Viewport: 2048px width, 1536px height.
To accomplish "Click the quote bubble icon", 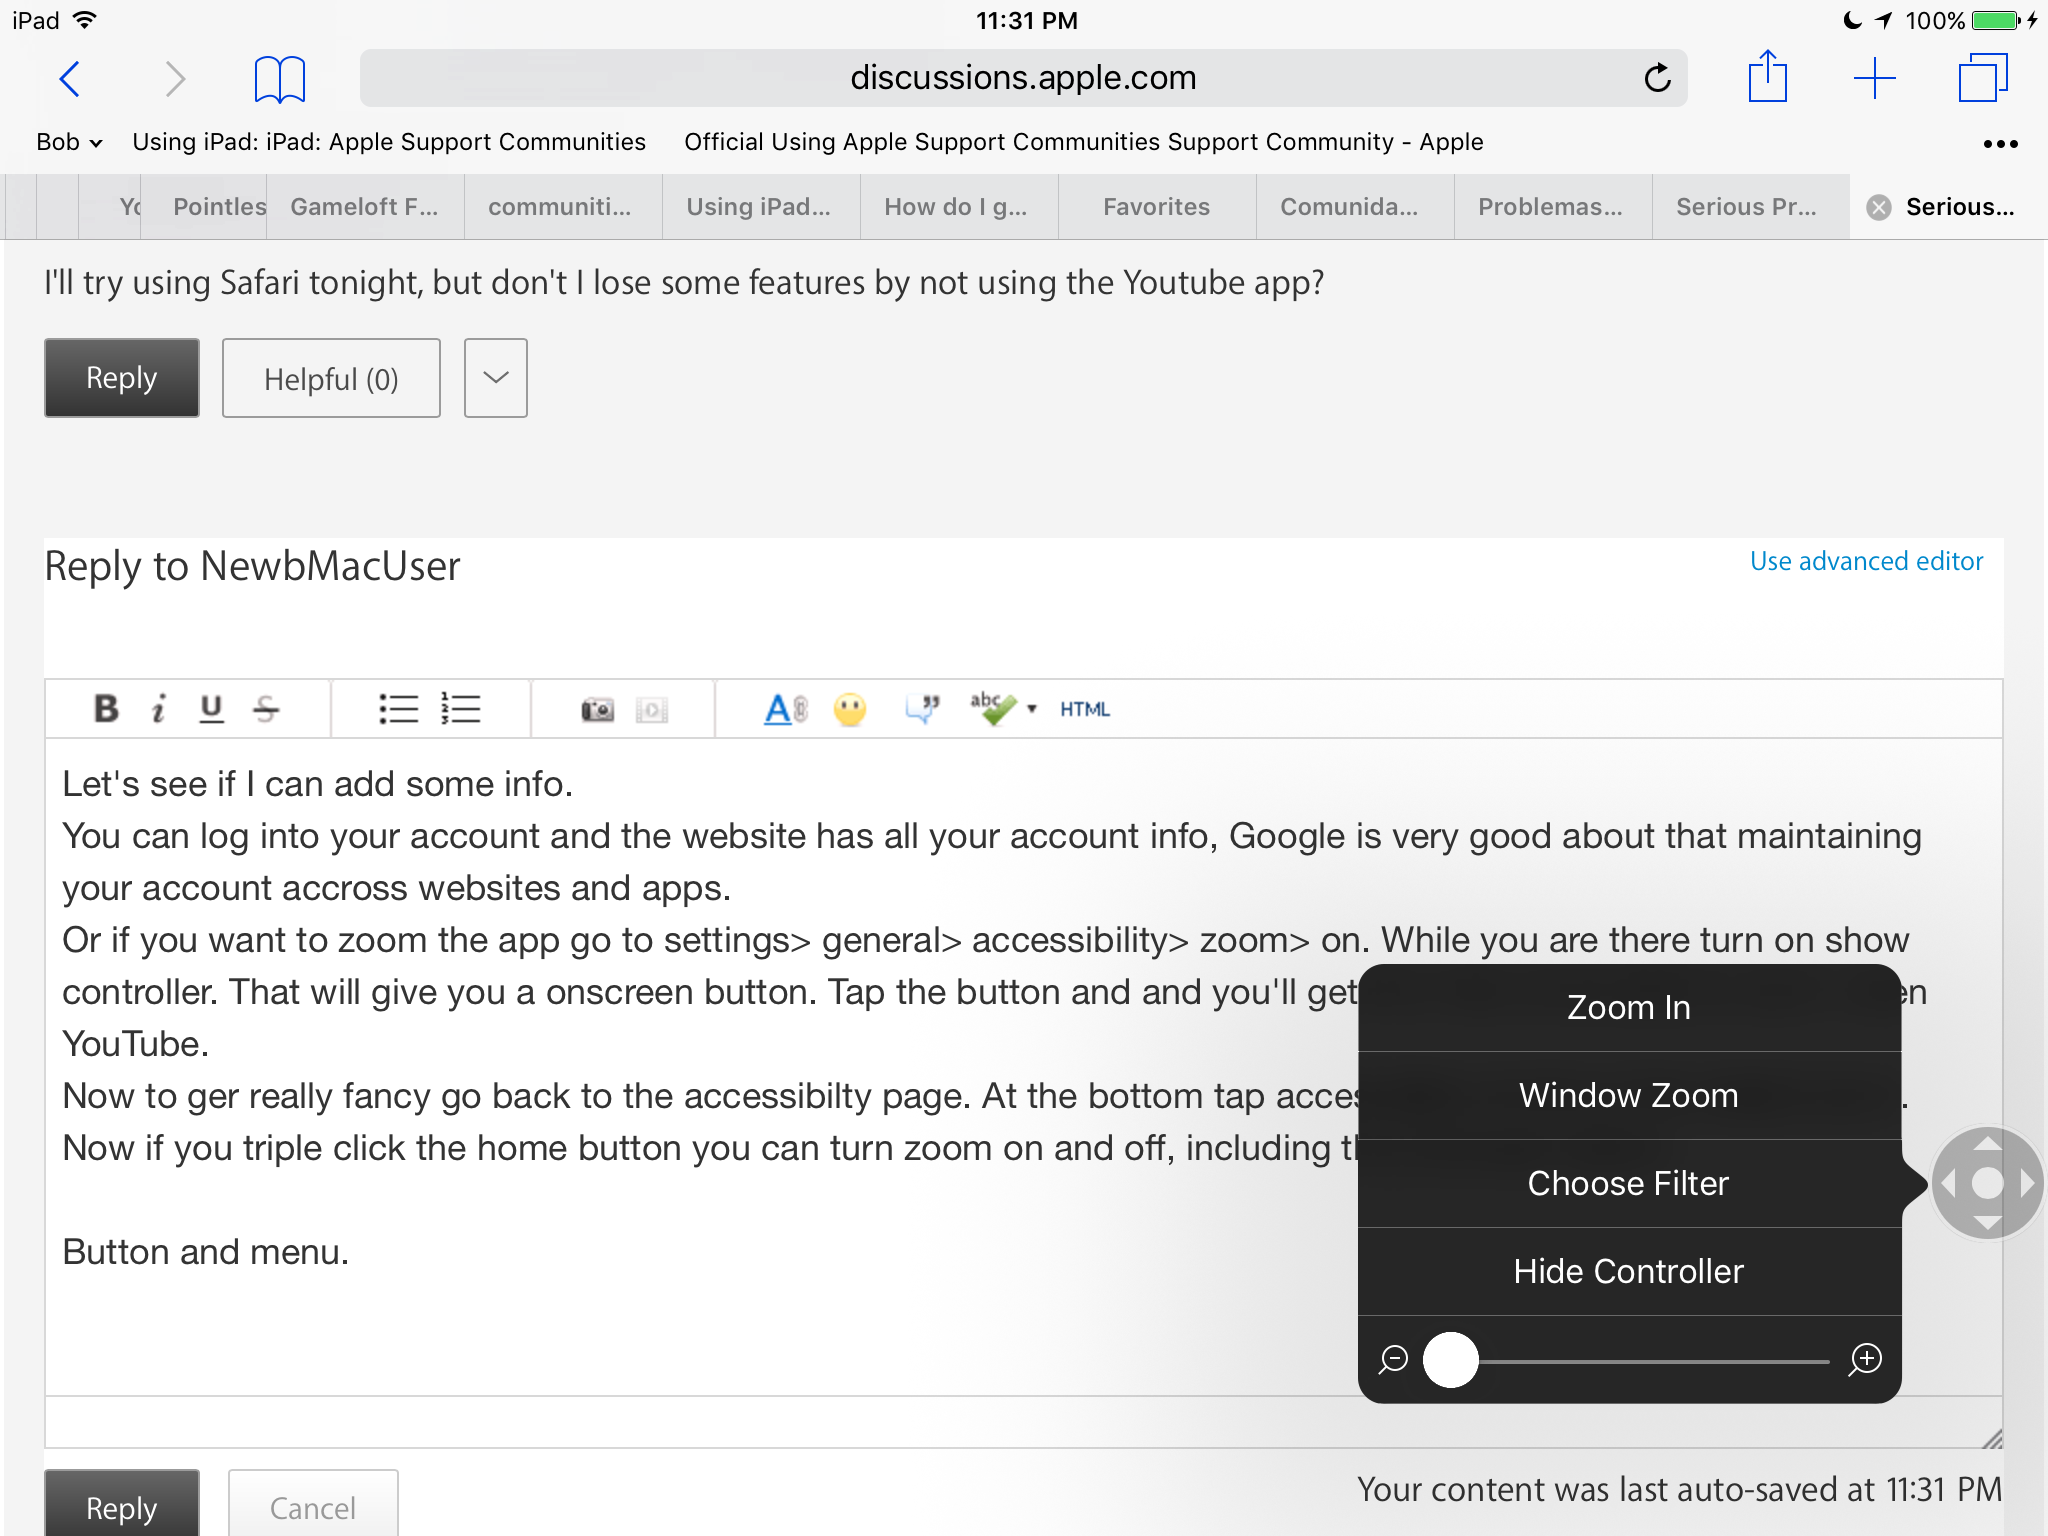I will click(922, 709).
